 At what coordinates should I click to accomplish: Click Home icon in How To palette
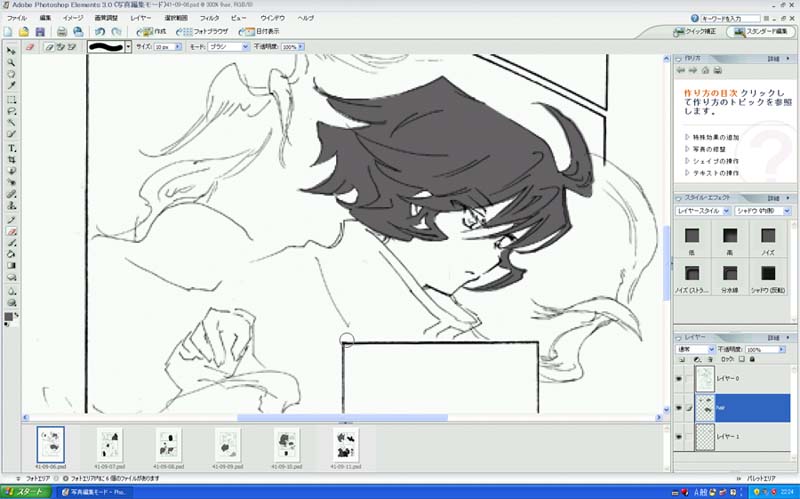[705, 70]
